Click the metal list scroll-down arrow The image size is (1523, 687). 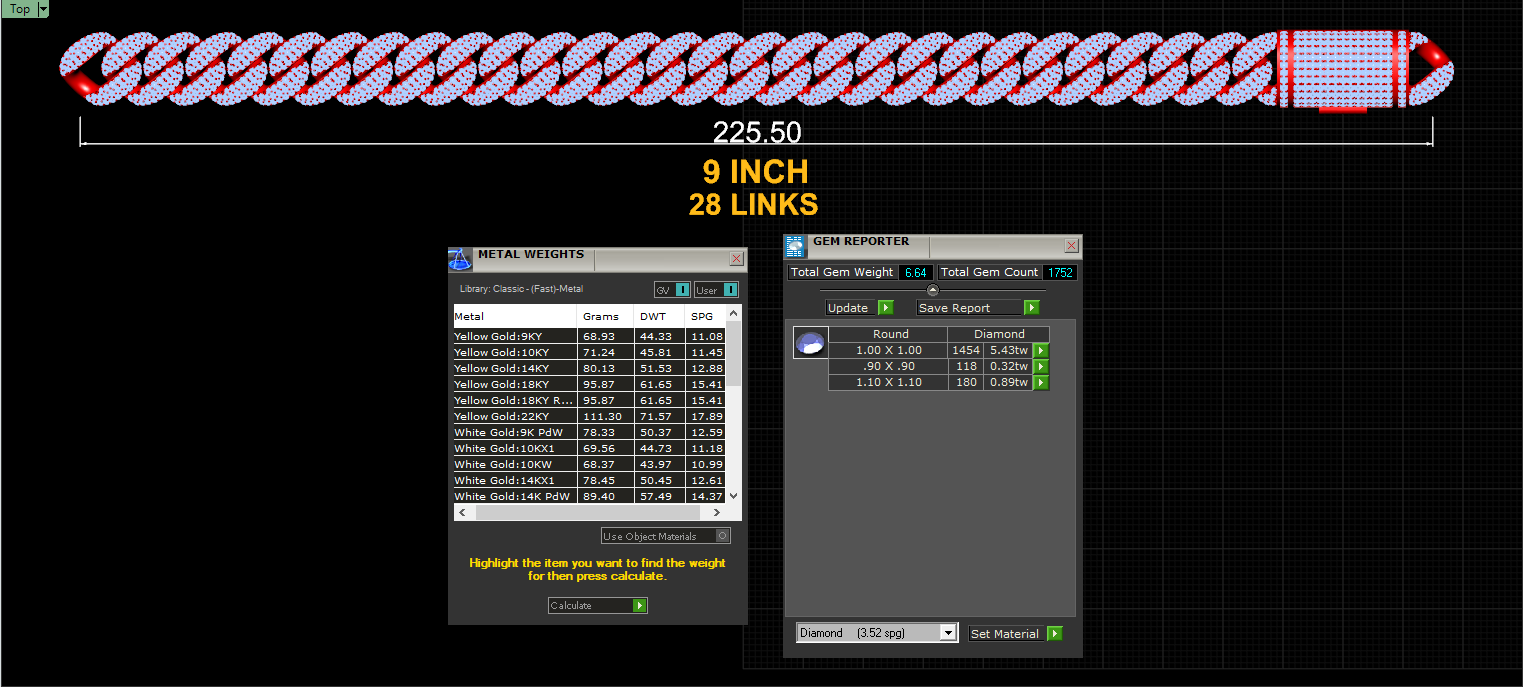click(x=734, y=495)
